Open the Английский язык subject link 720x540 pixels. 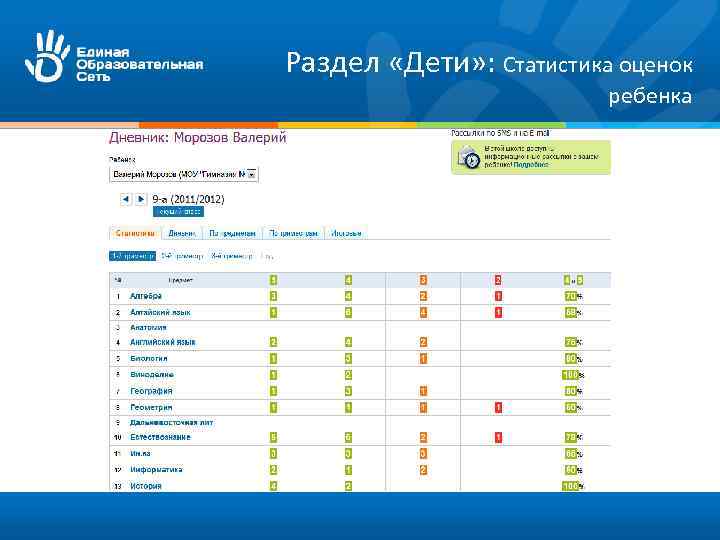point(163,342)
